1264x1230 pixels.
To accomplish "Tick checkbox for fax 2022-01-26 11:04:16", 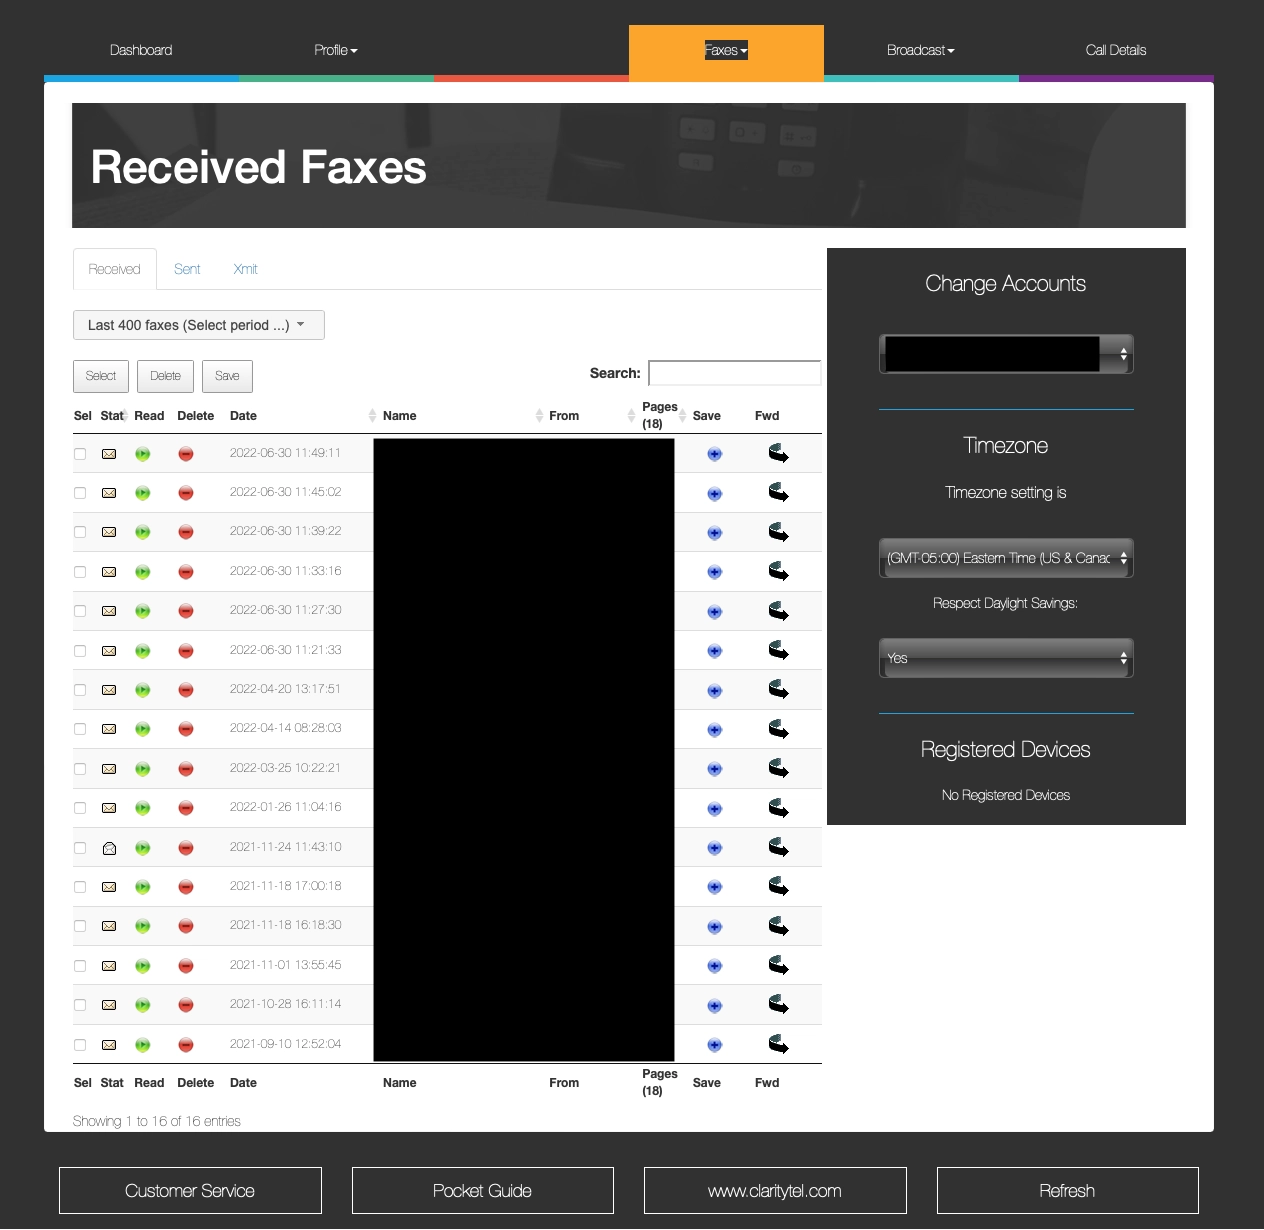I will click(x=80, y=808).
